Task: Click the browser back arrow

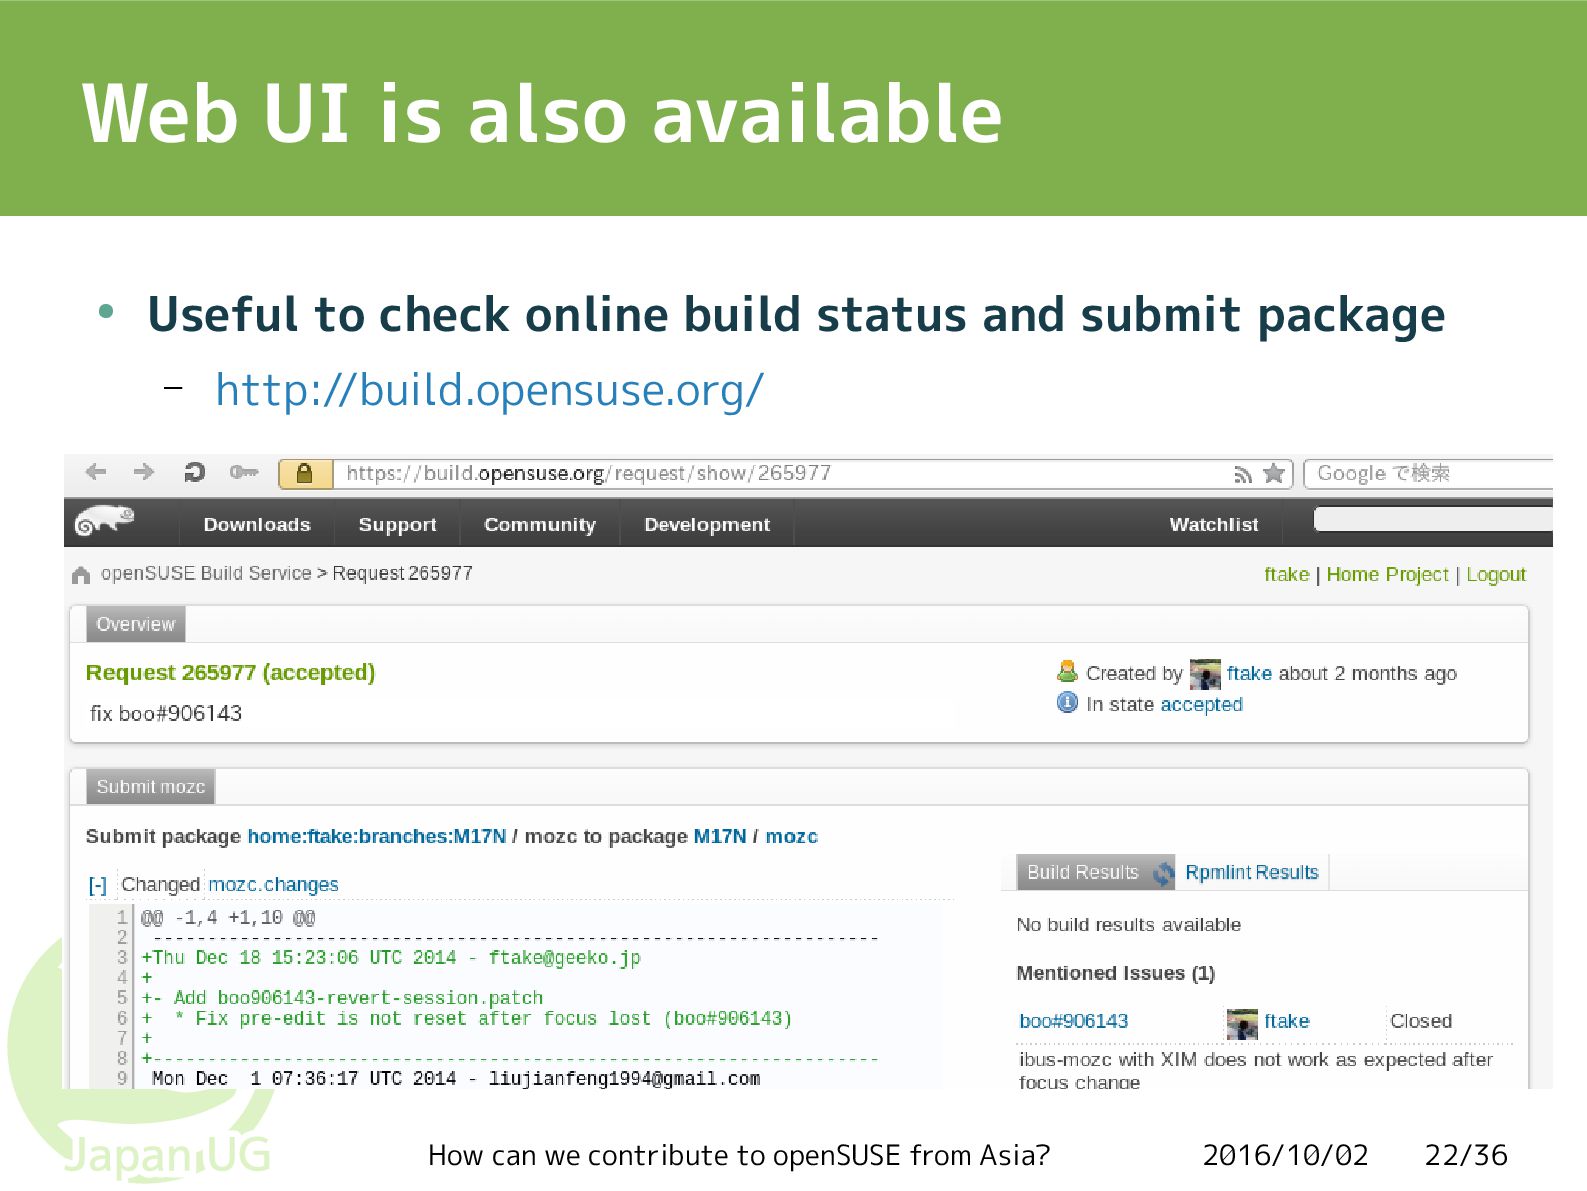Action: pos(96,472)
